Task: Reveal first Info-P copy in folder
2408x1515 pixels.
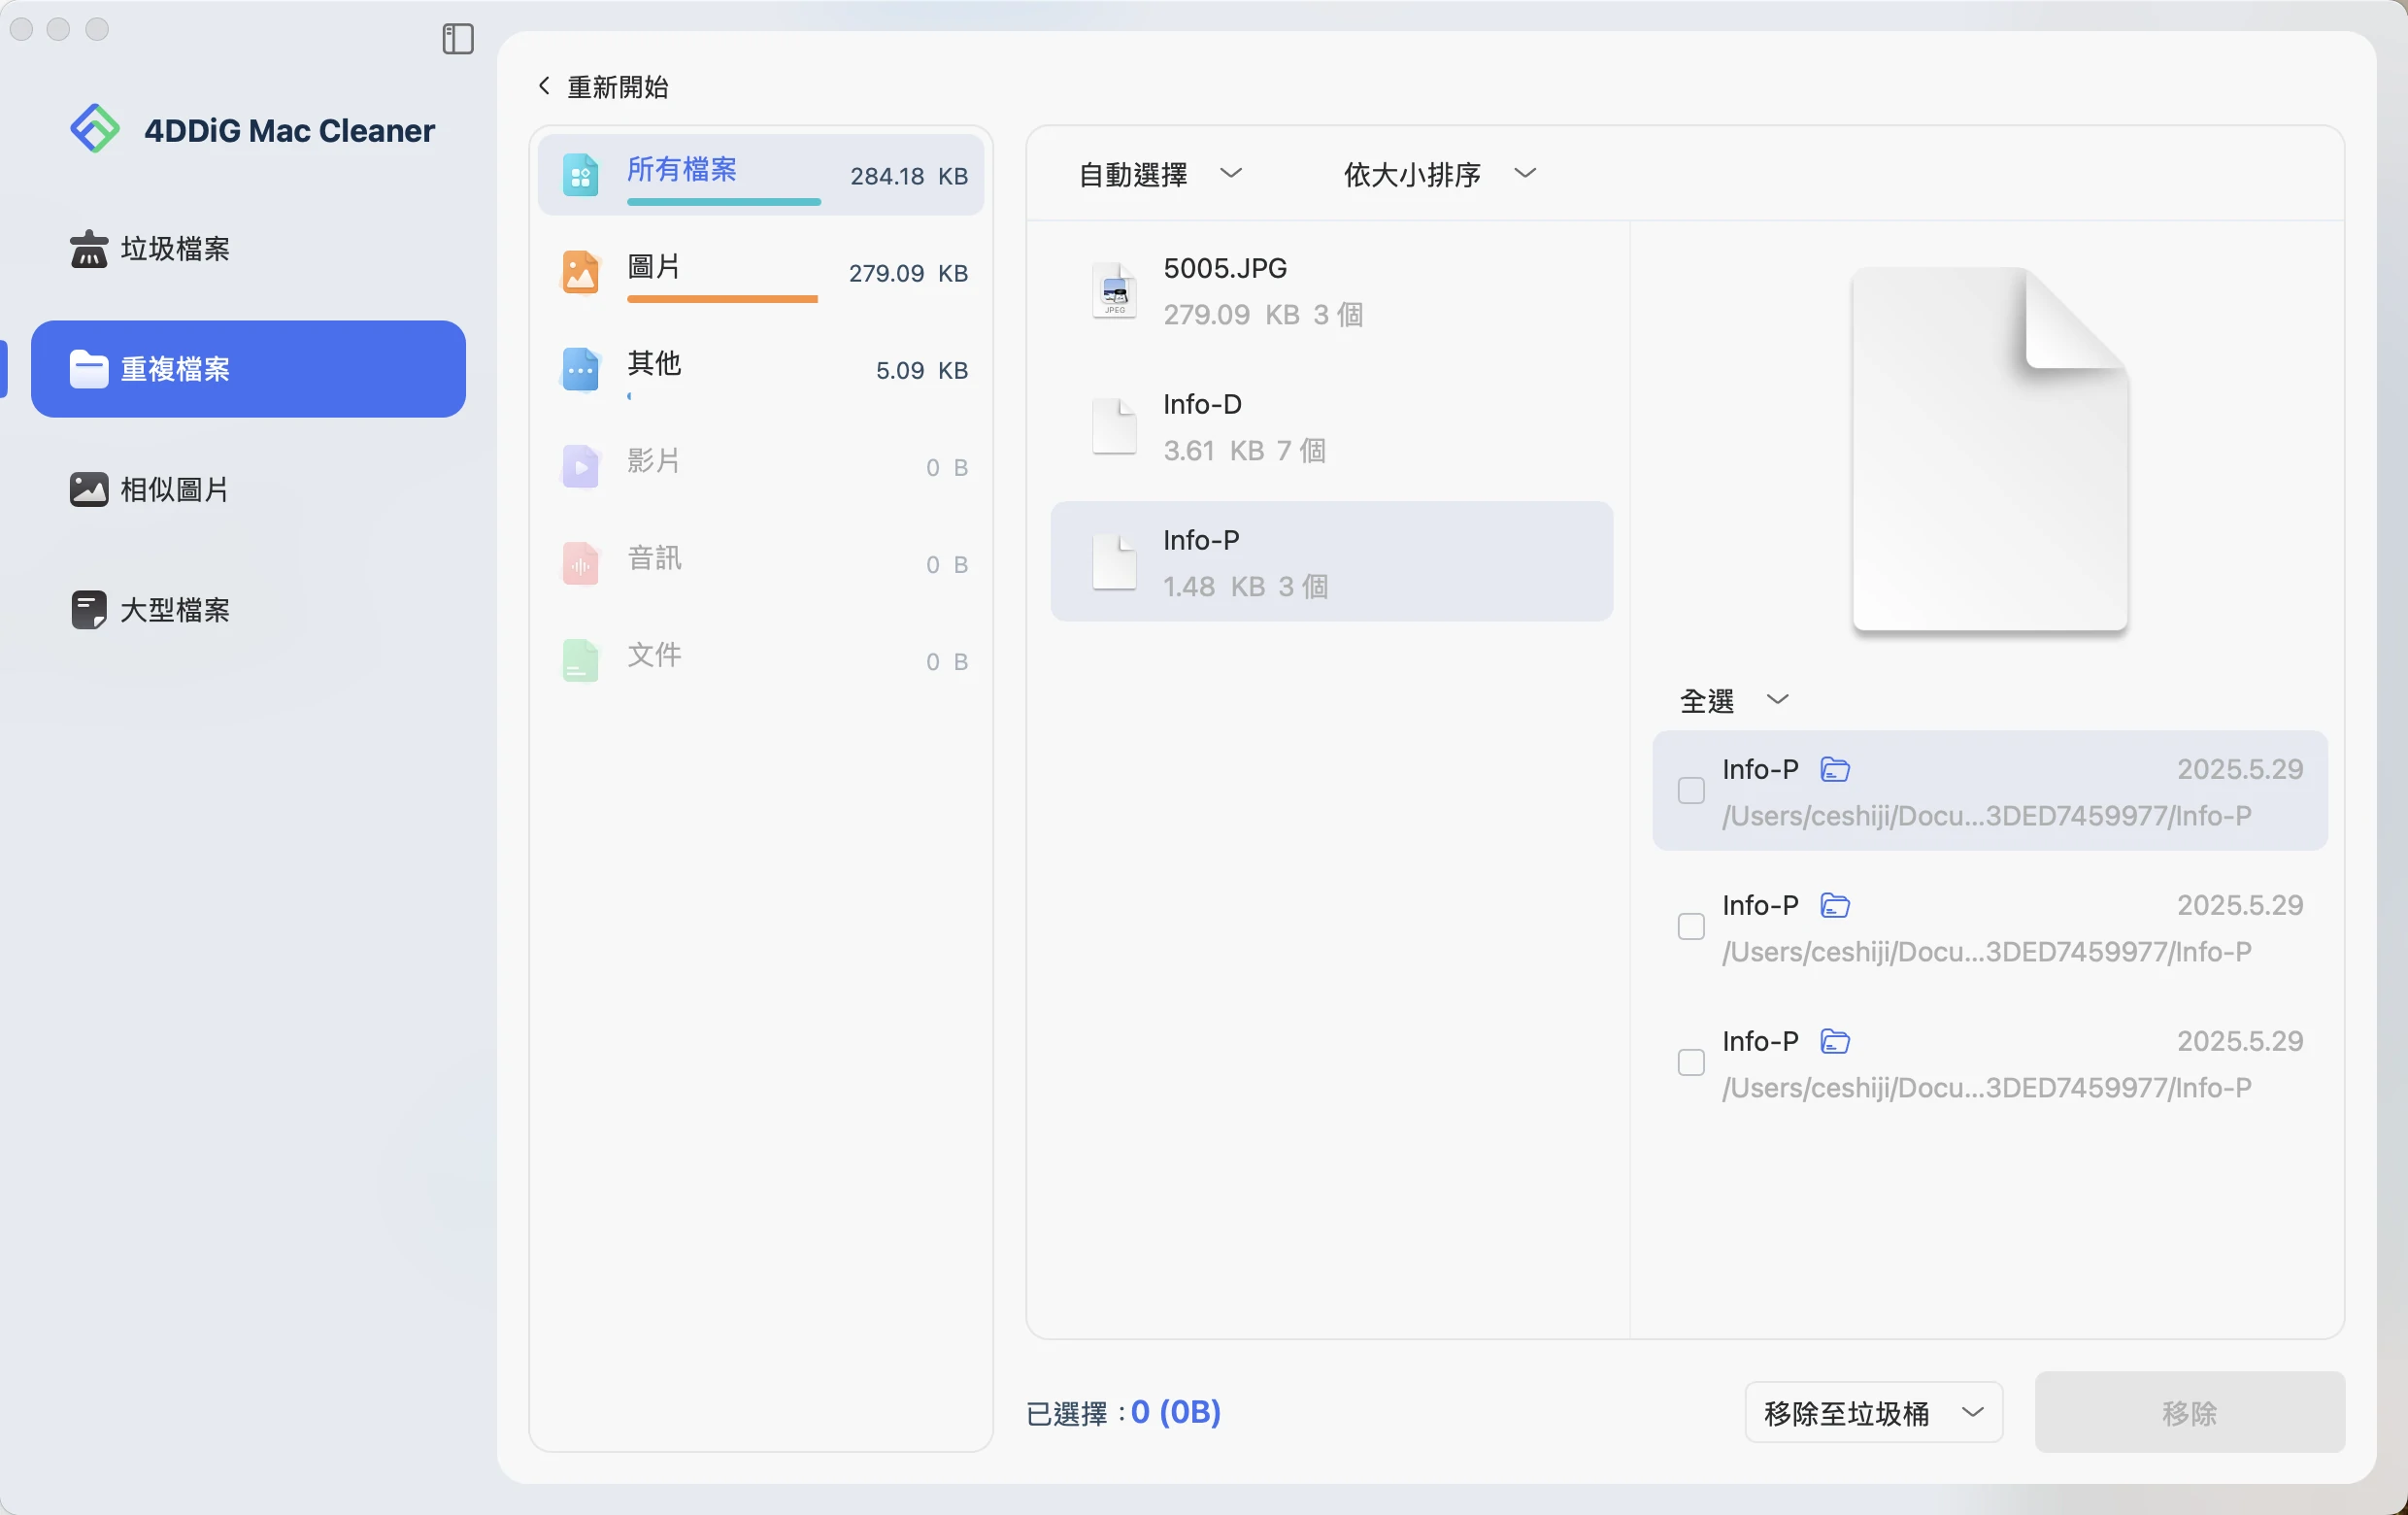Action: pos(1835,769)
